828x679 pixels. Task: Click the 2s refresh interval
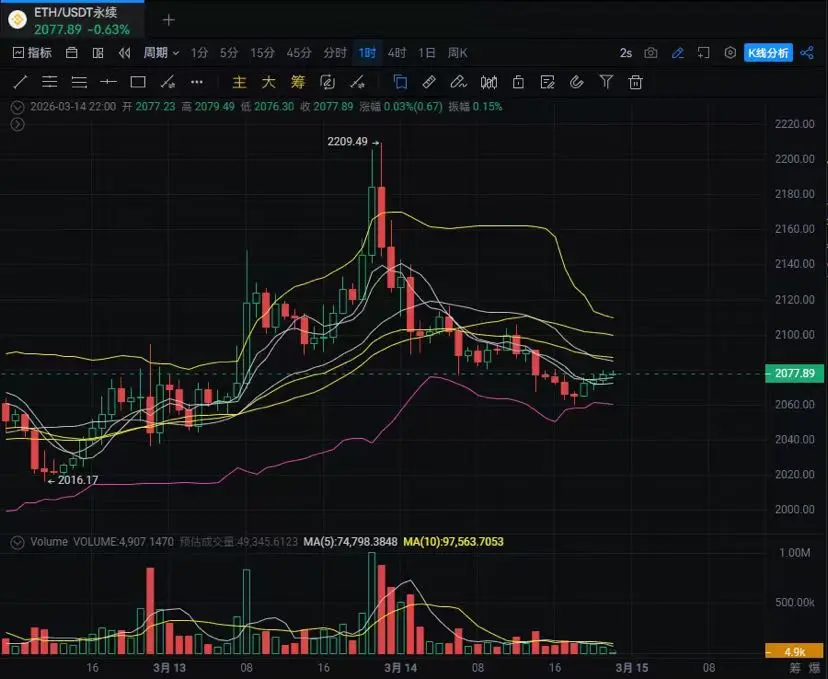[626, 53]
